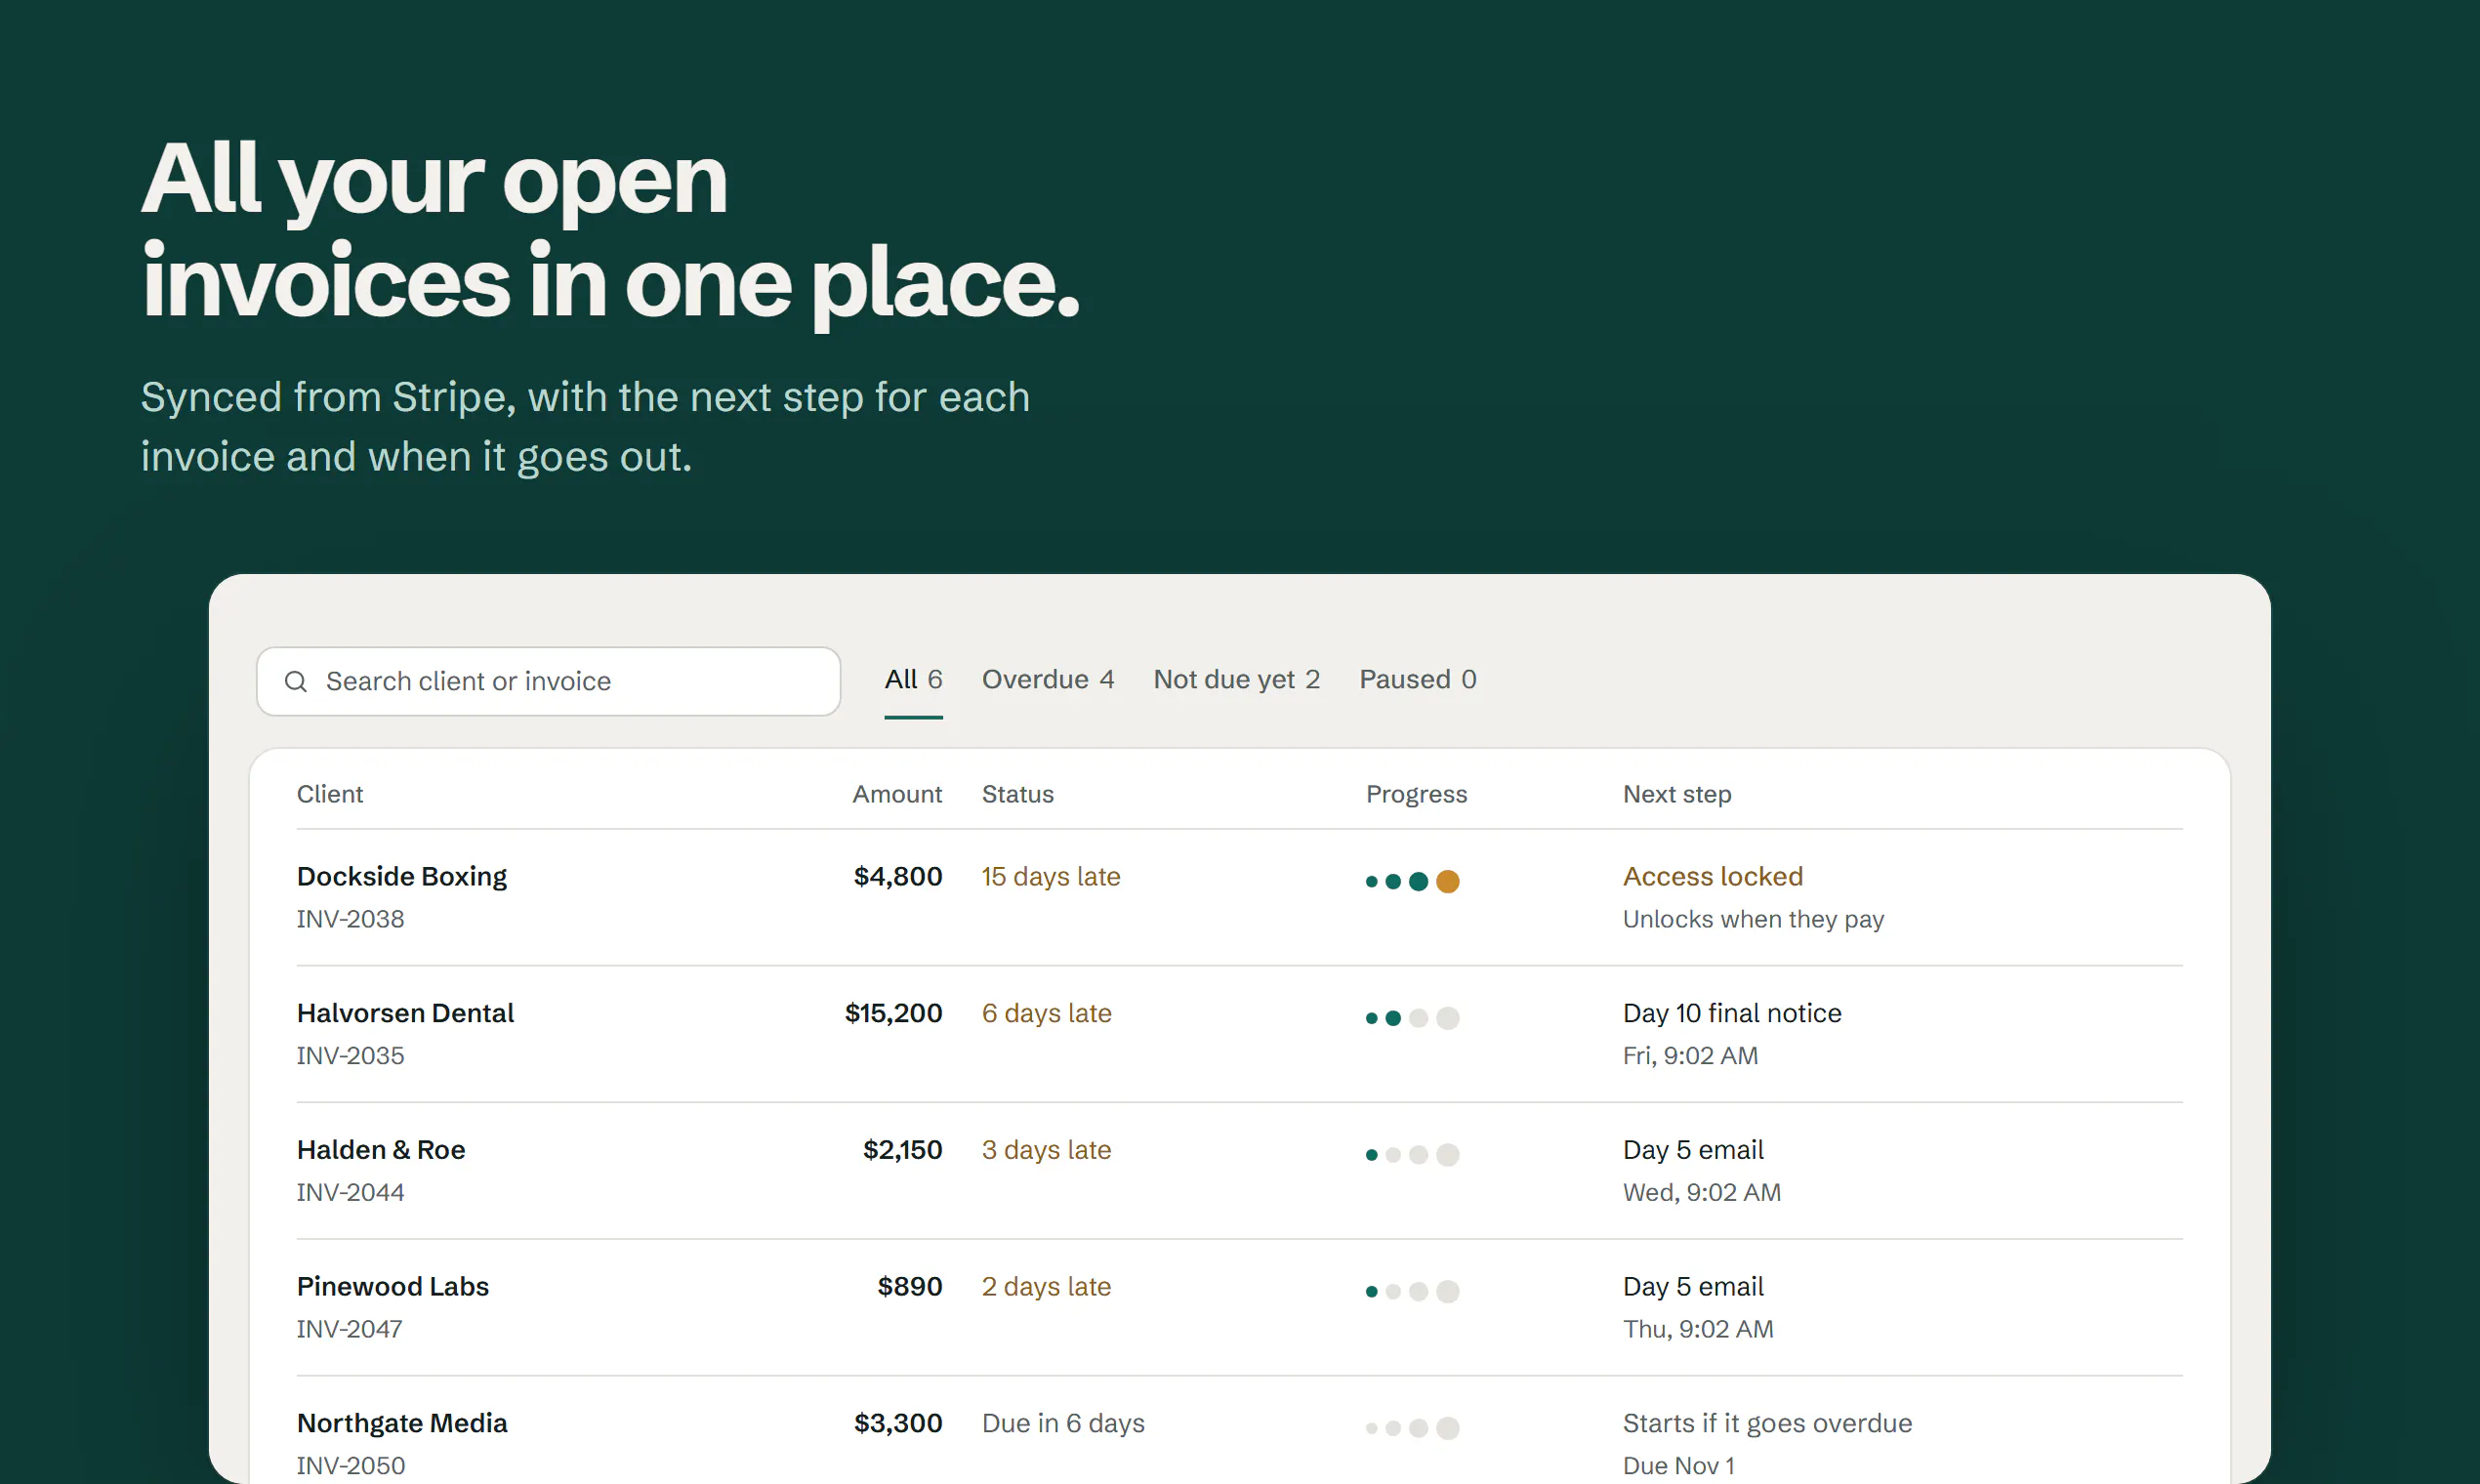The height and width of the screenshot is (1484, 2480).
Task: Click the $890 amount
Action: click(910, 1288)
